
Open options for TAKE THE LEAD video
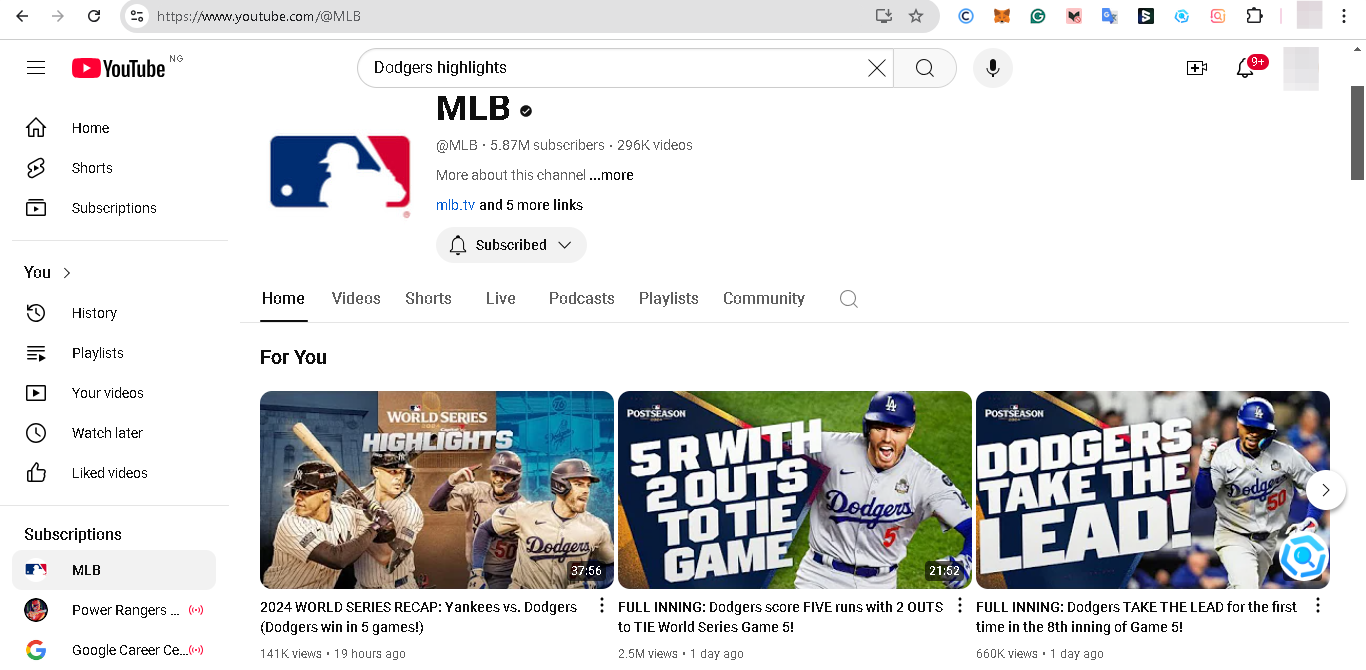[1318, 606]
